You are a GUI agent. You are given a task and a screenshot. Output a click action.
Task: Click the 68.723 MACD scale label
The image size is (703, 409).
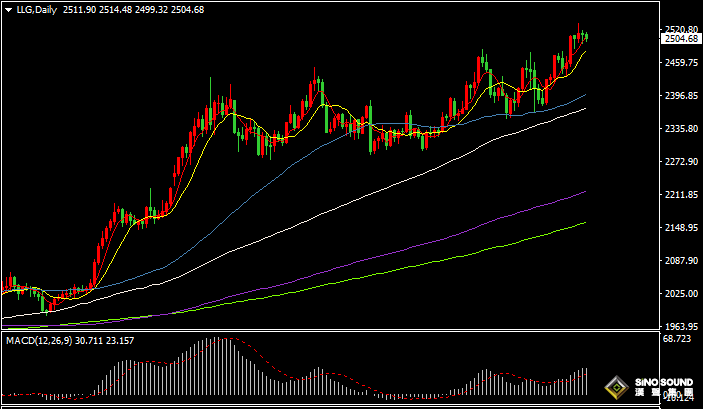point(677,341)
